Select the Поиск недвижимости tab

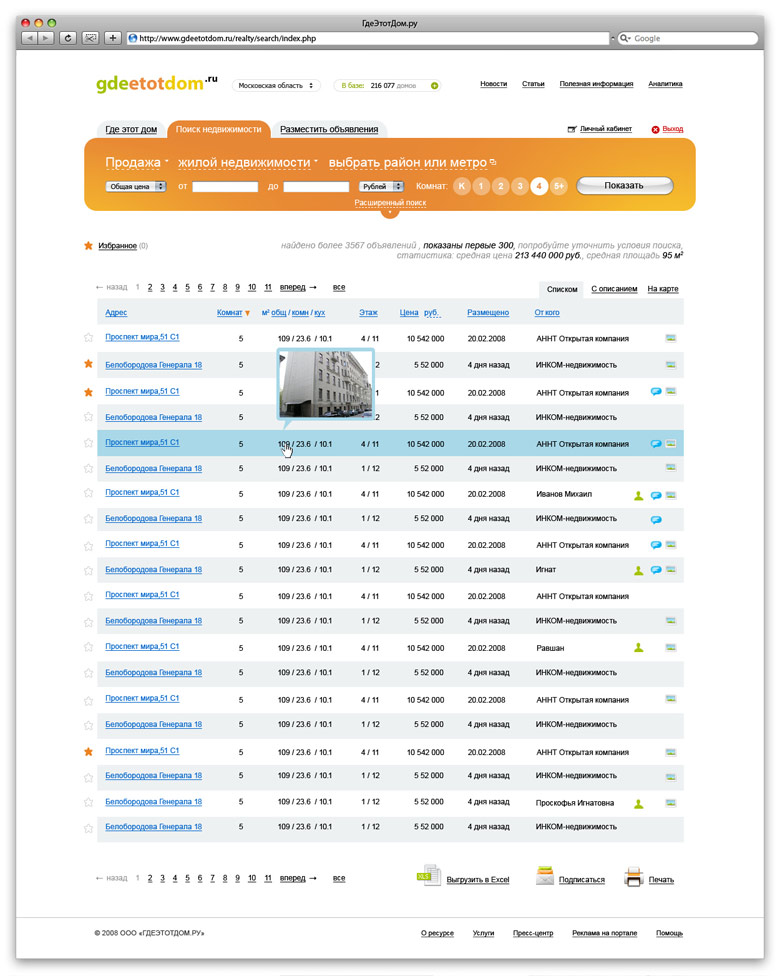click(218, 129)
